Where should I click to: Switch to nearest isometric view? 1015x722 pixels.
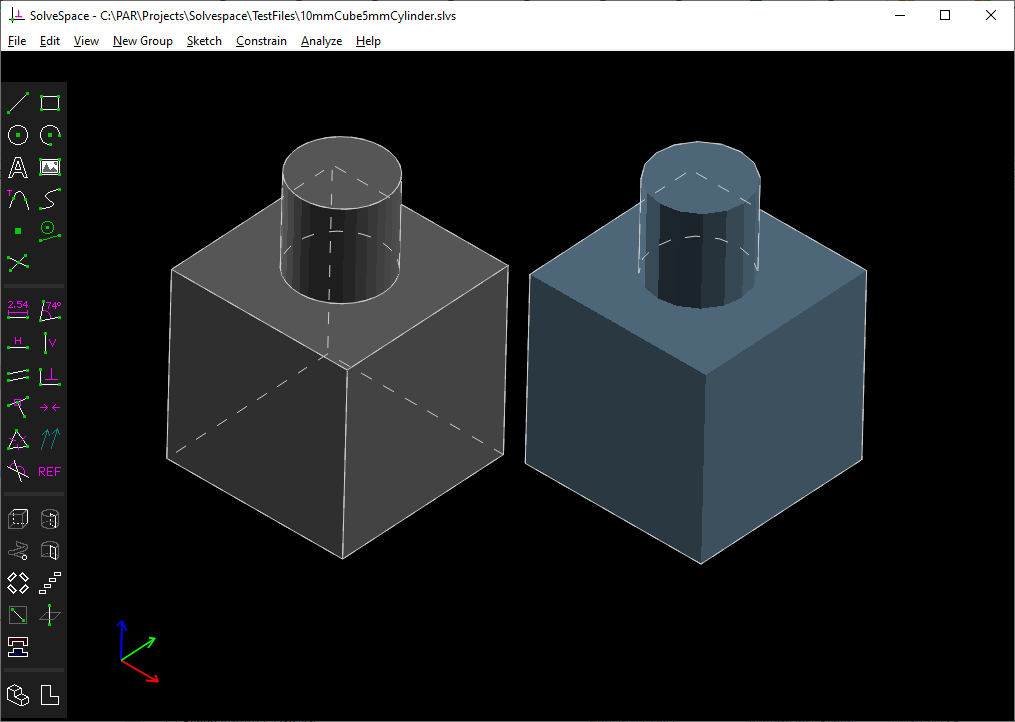coord(17,695)
